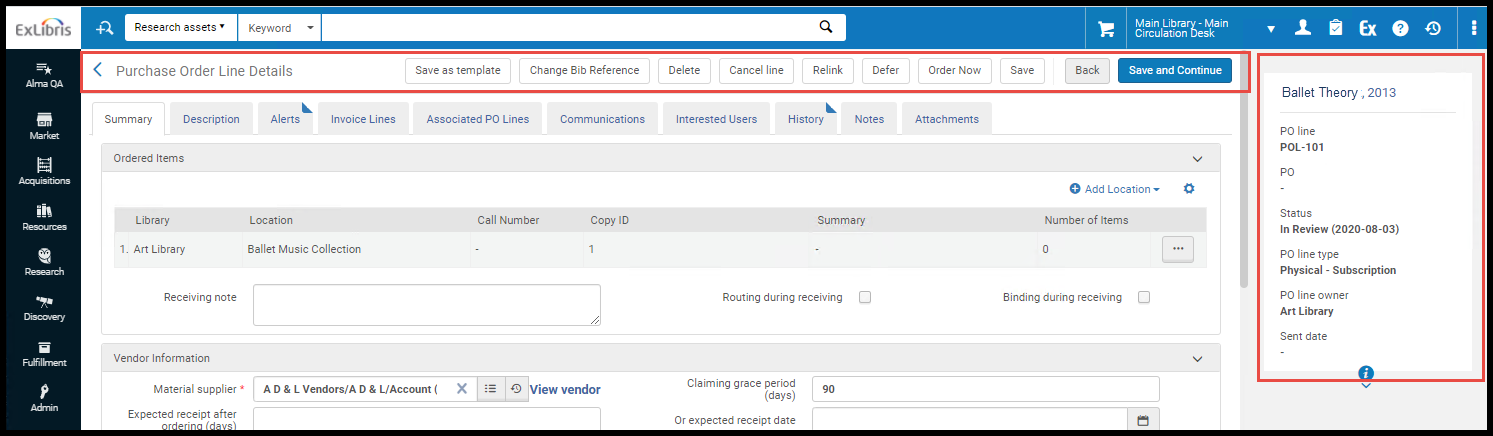
Task: Switch to the Description tab
Action: [x=211, y=119]
